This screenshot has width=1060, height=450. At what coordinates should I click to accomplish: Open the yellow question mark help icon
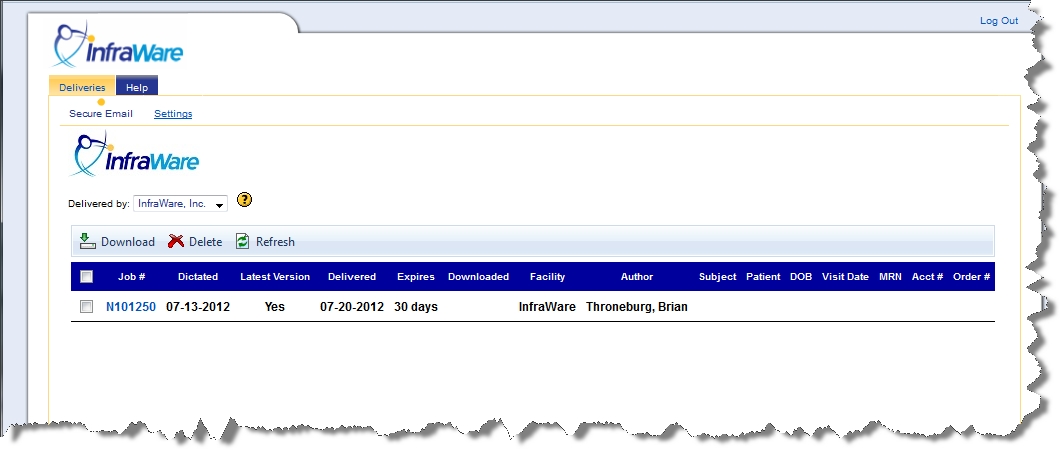coord(245,200)
